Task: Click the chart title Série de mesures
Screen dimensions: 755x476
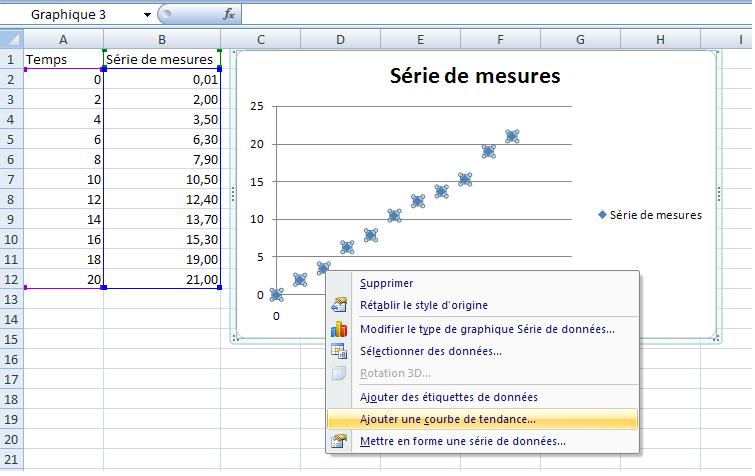Action: (x=474, y=77)
